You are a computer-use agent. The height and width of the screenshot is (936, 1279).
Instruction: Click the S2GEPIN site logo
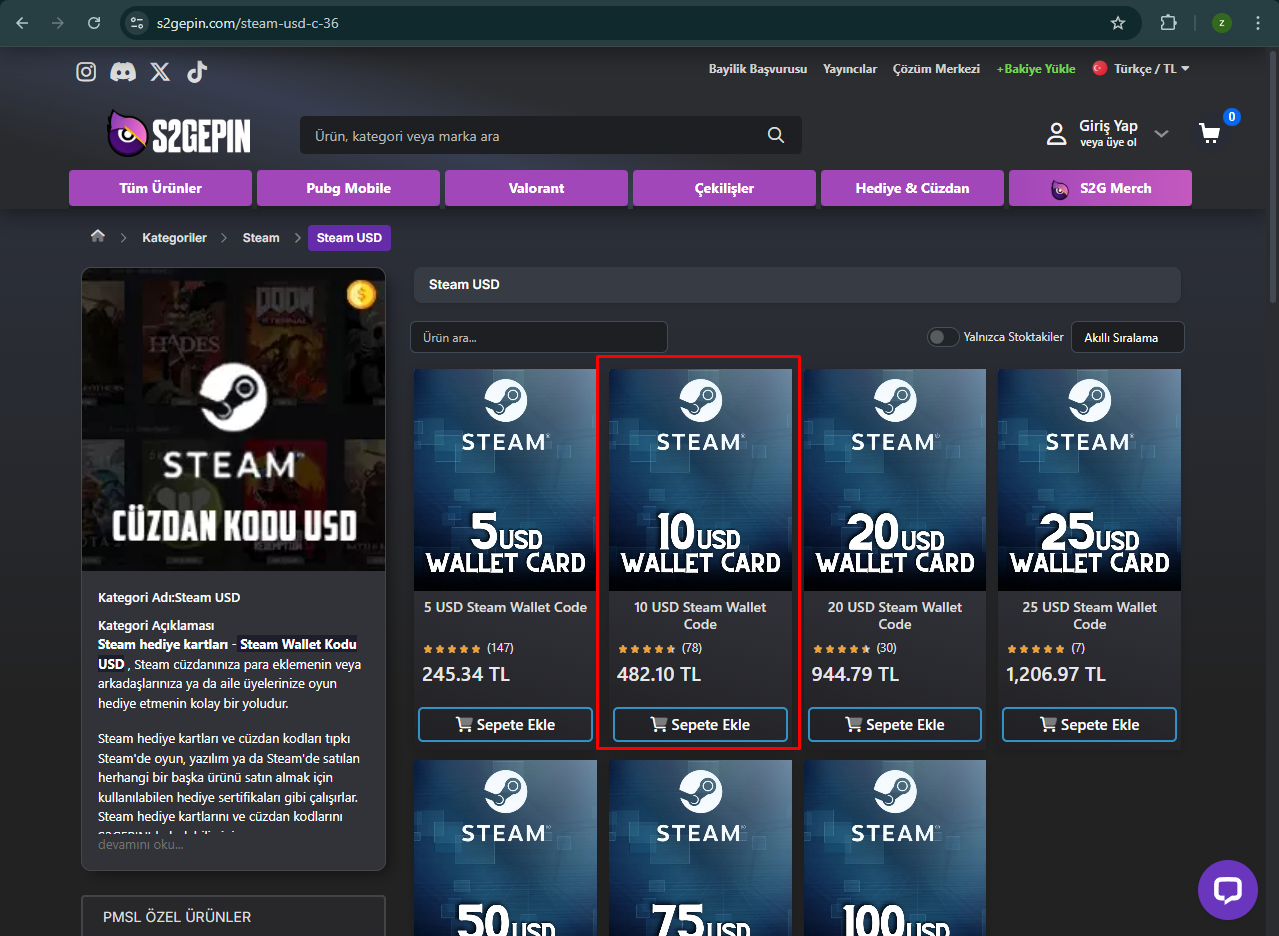click(179, 134)
